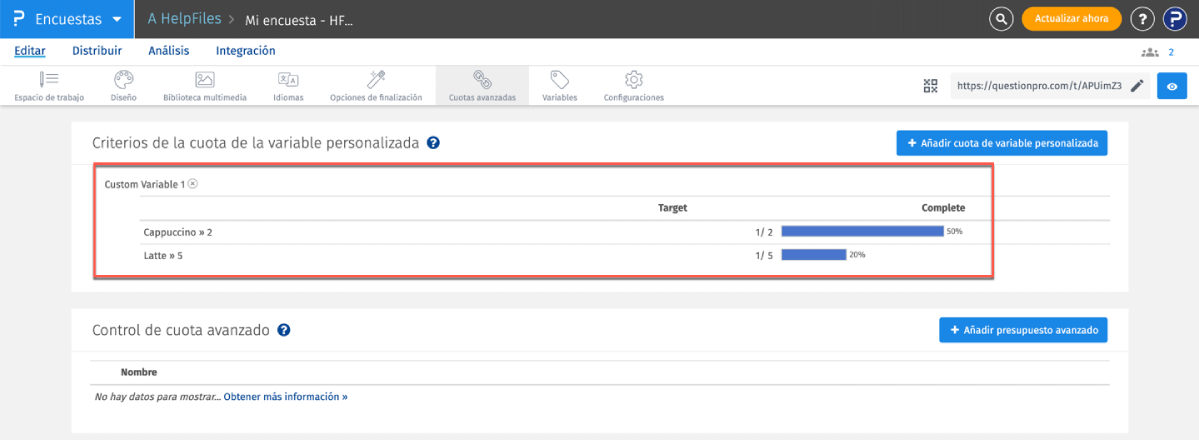This screenshot has width=1199, height=440.
Task: Open the Idiomas translation tool
Action: [288, 86]
